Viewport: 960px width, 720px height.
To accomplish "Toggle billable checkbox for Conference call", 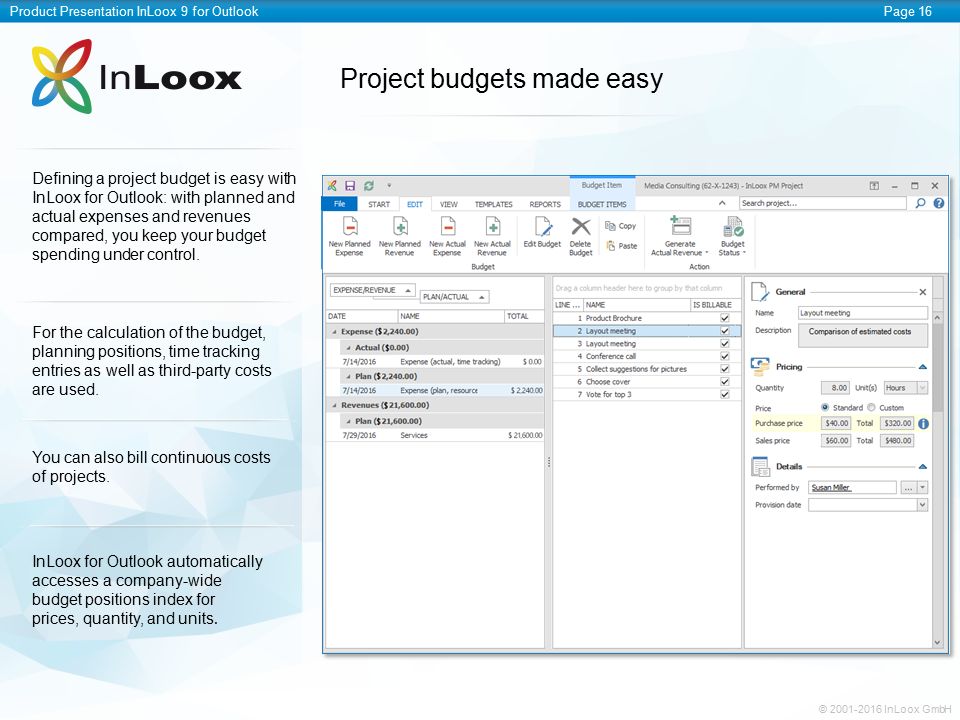I will 725,356.
